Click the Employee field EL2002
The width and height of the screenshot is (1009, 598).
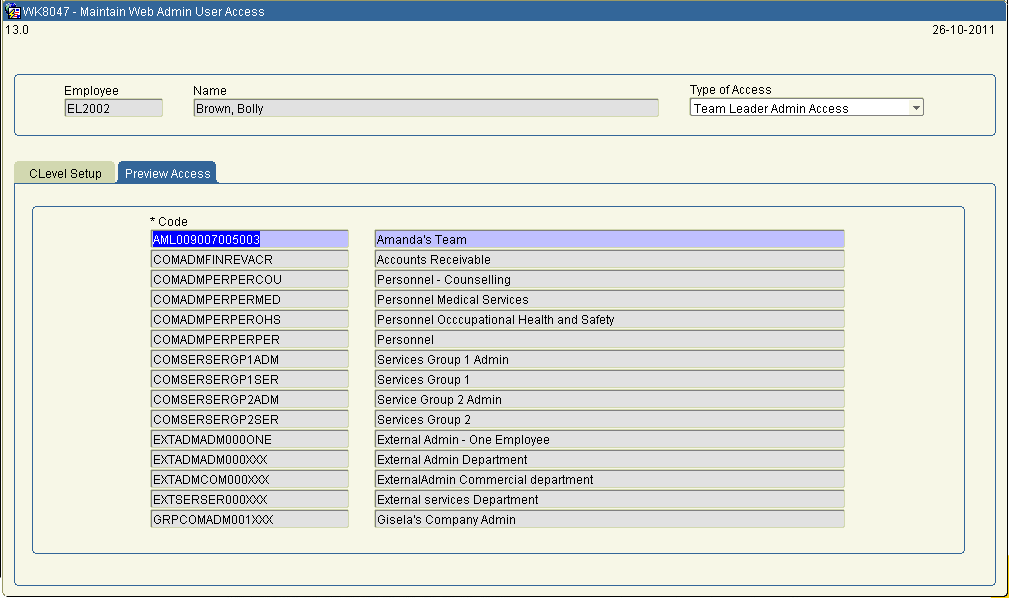pyautogui.click(x=113, y=108)
